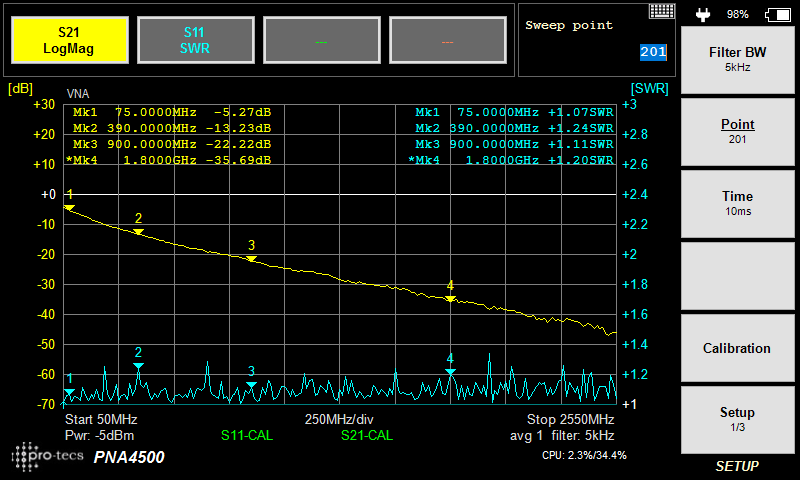
Task: Select cyan marker 4 on SWR trace
Action: pos(450,372)
